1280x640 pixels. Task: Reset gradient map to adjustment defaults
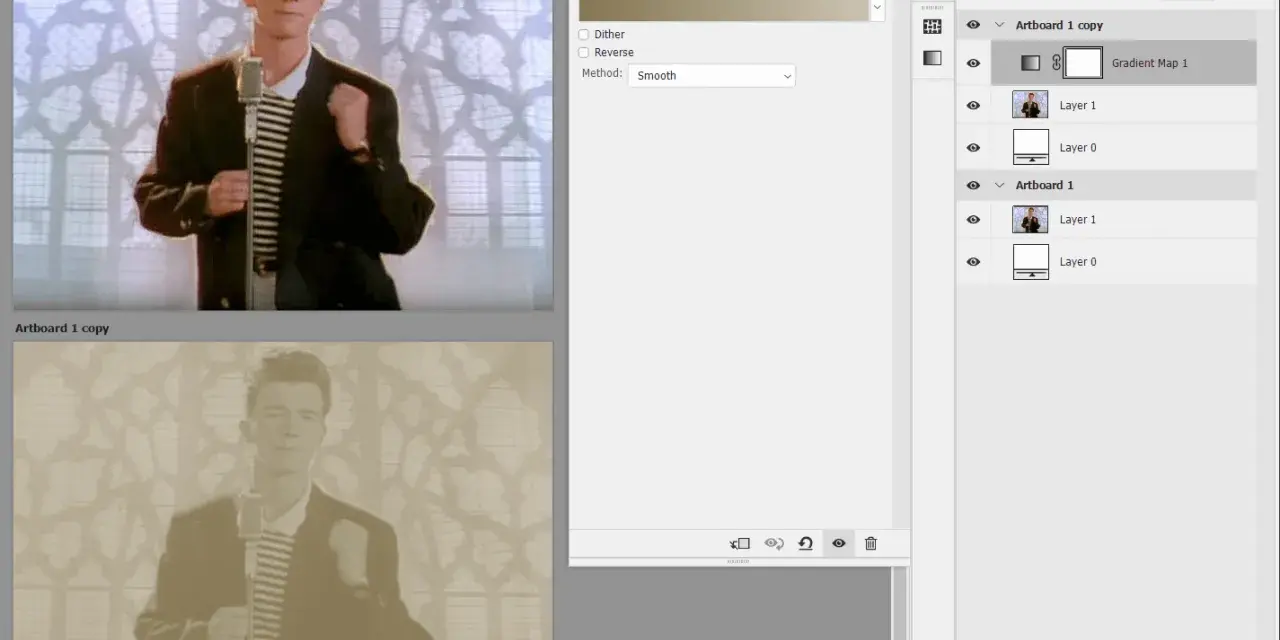(x=805, y=544)
